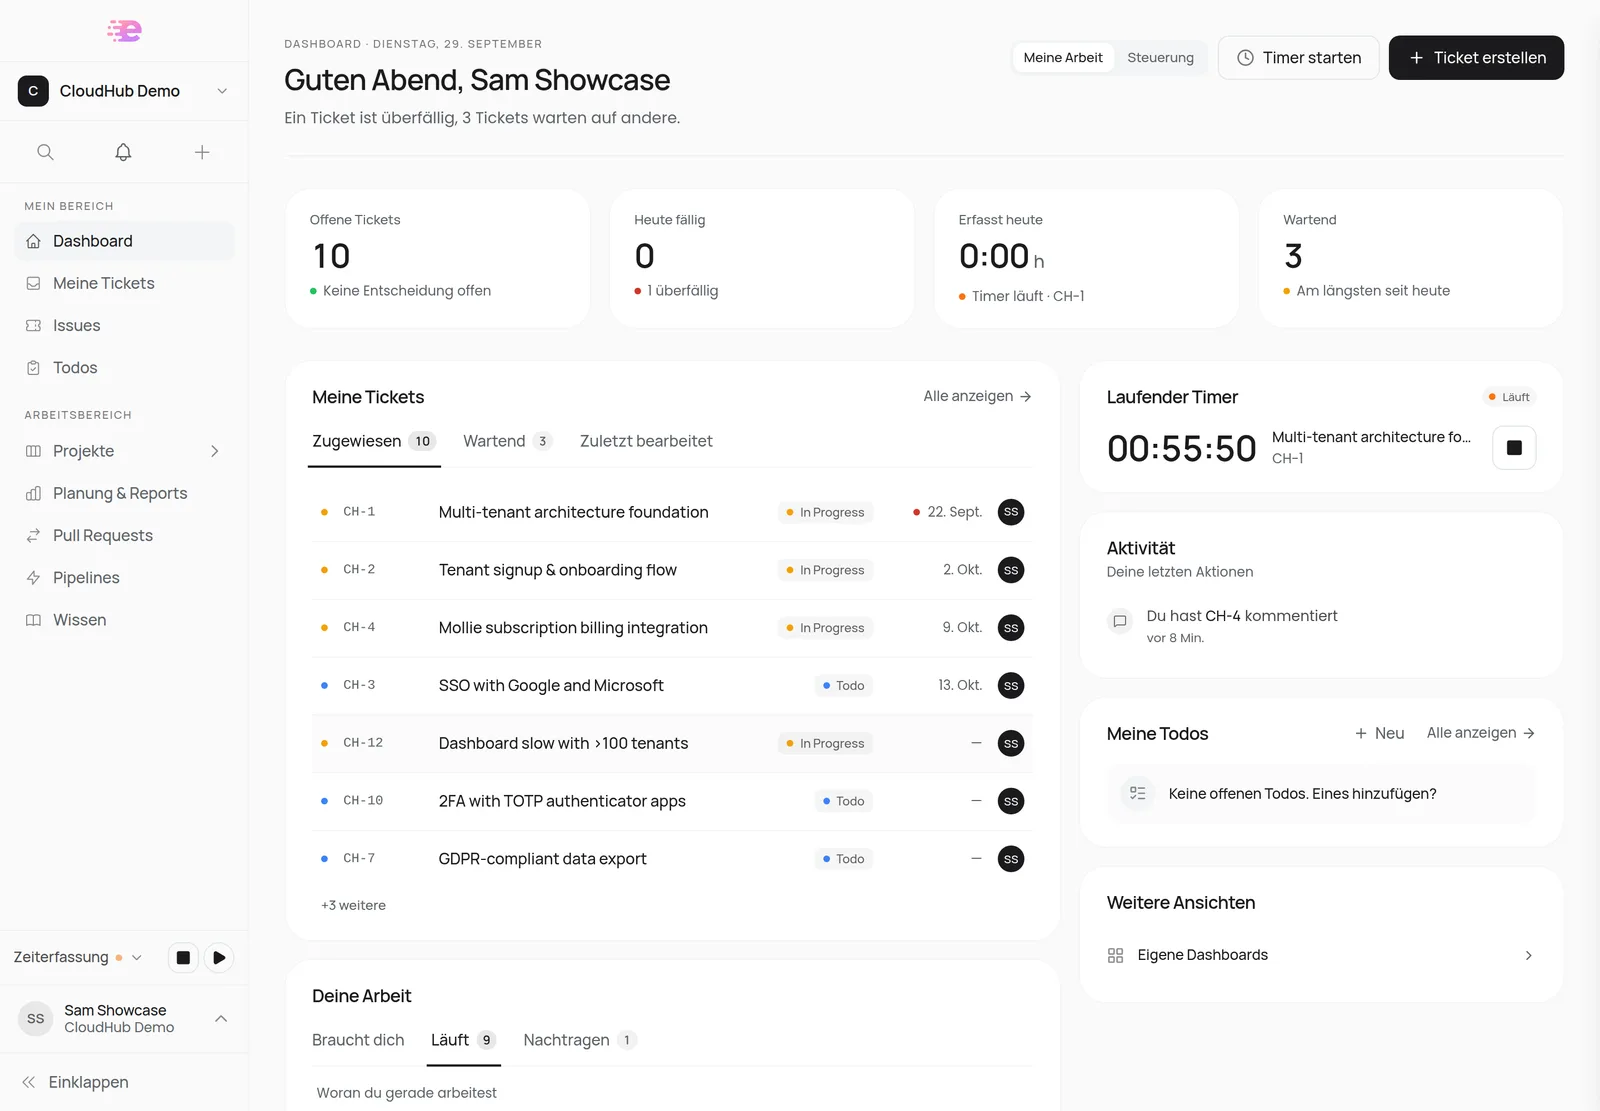Switch to Steuerung view
The image size is (1600, 1111).
click(1160, 58)
